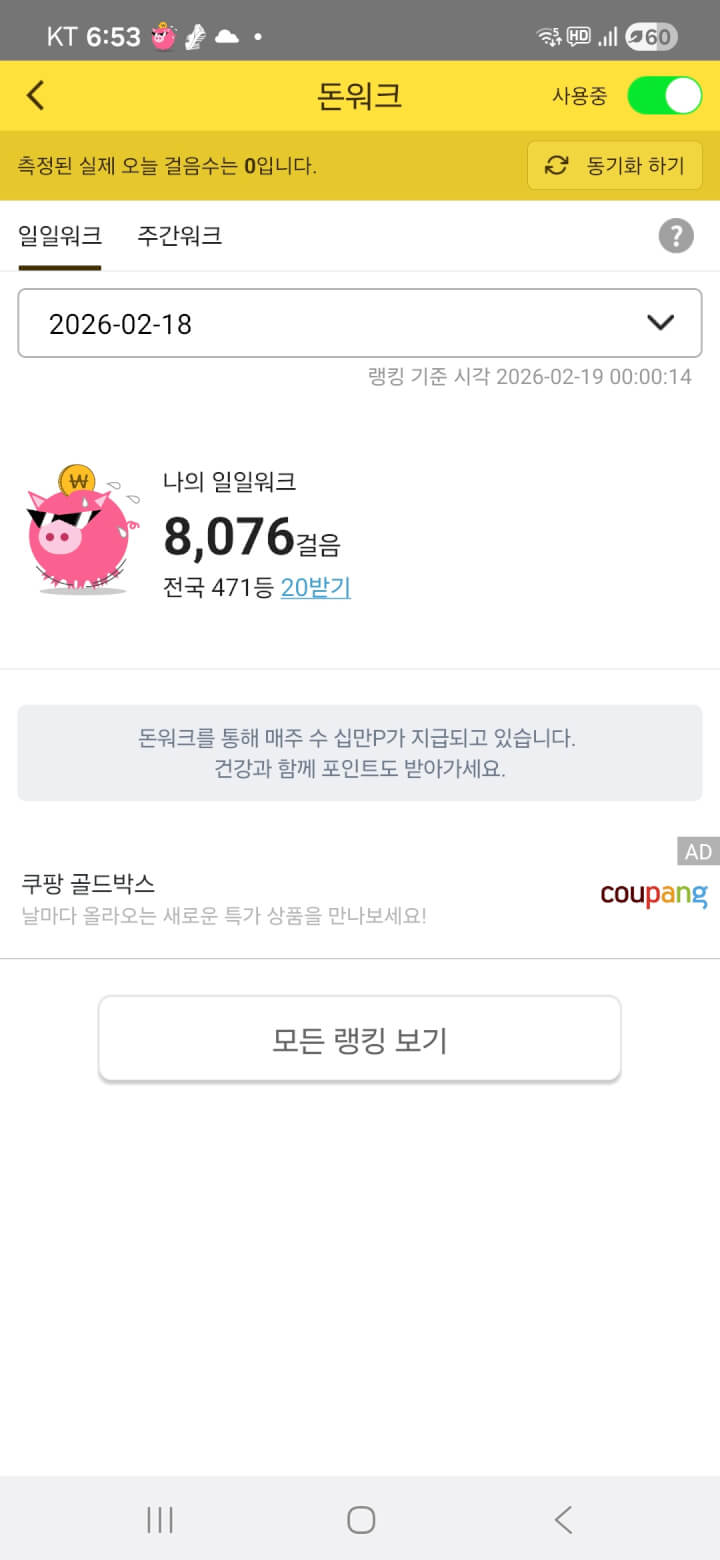Screen dimensions: 720x1560
Task: Toggle the 사용중 switch off
Action: 664,96
